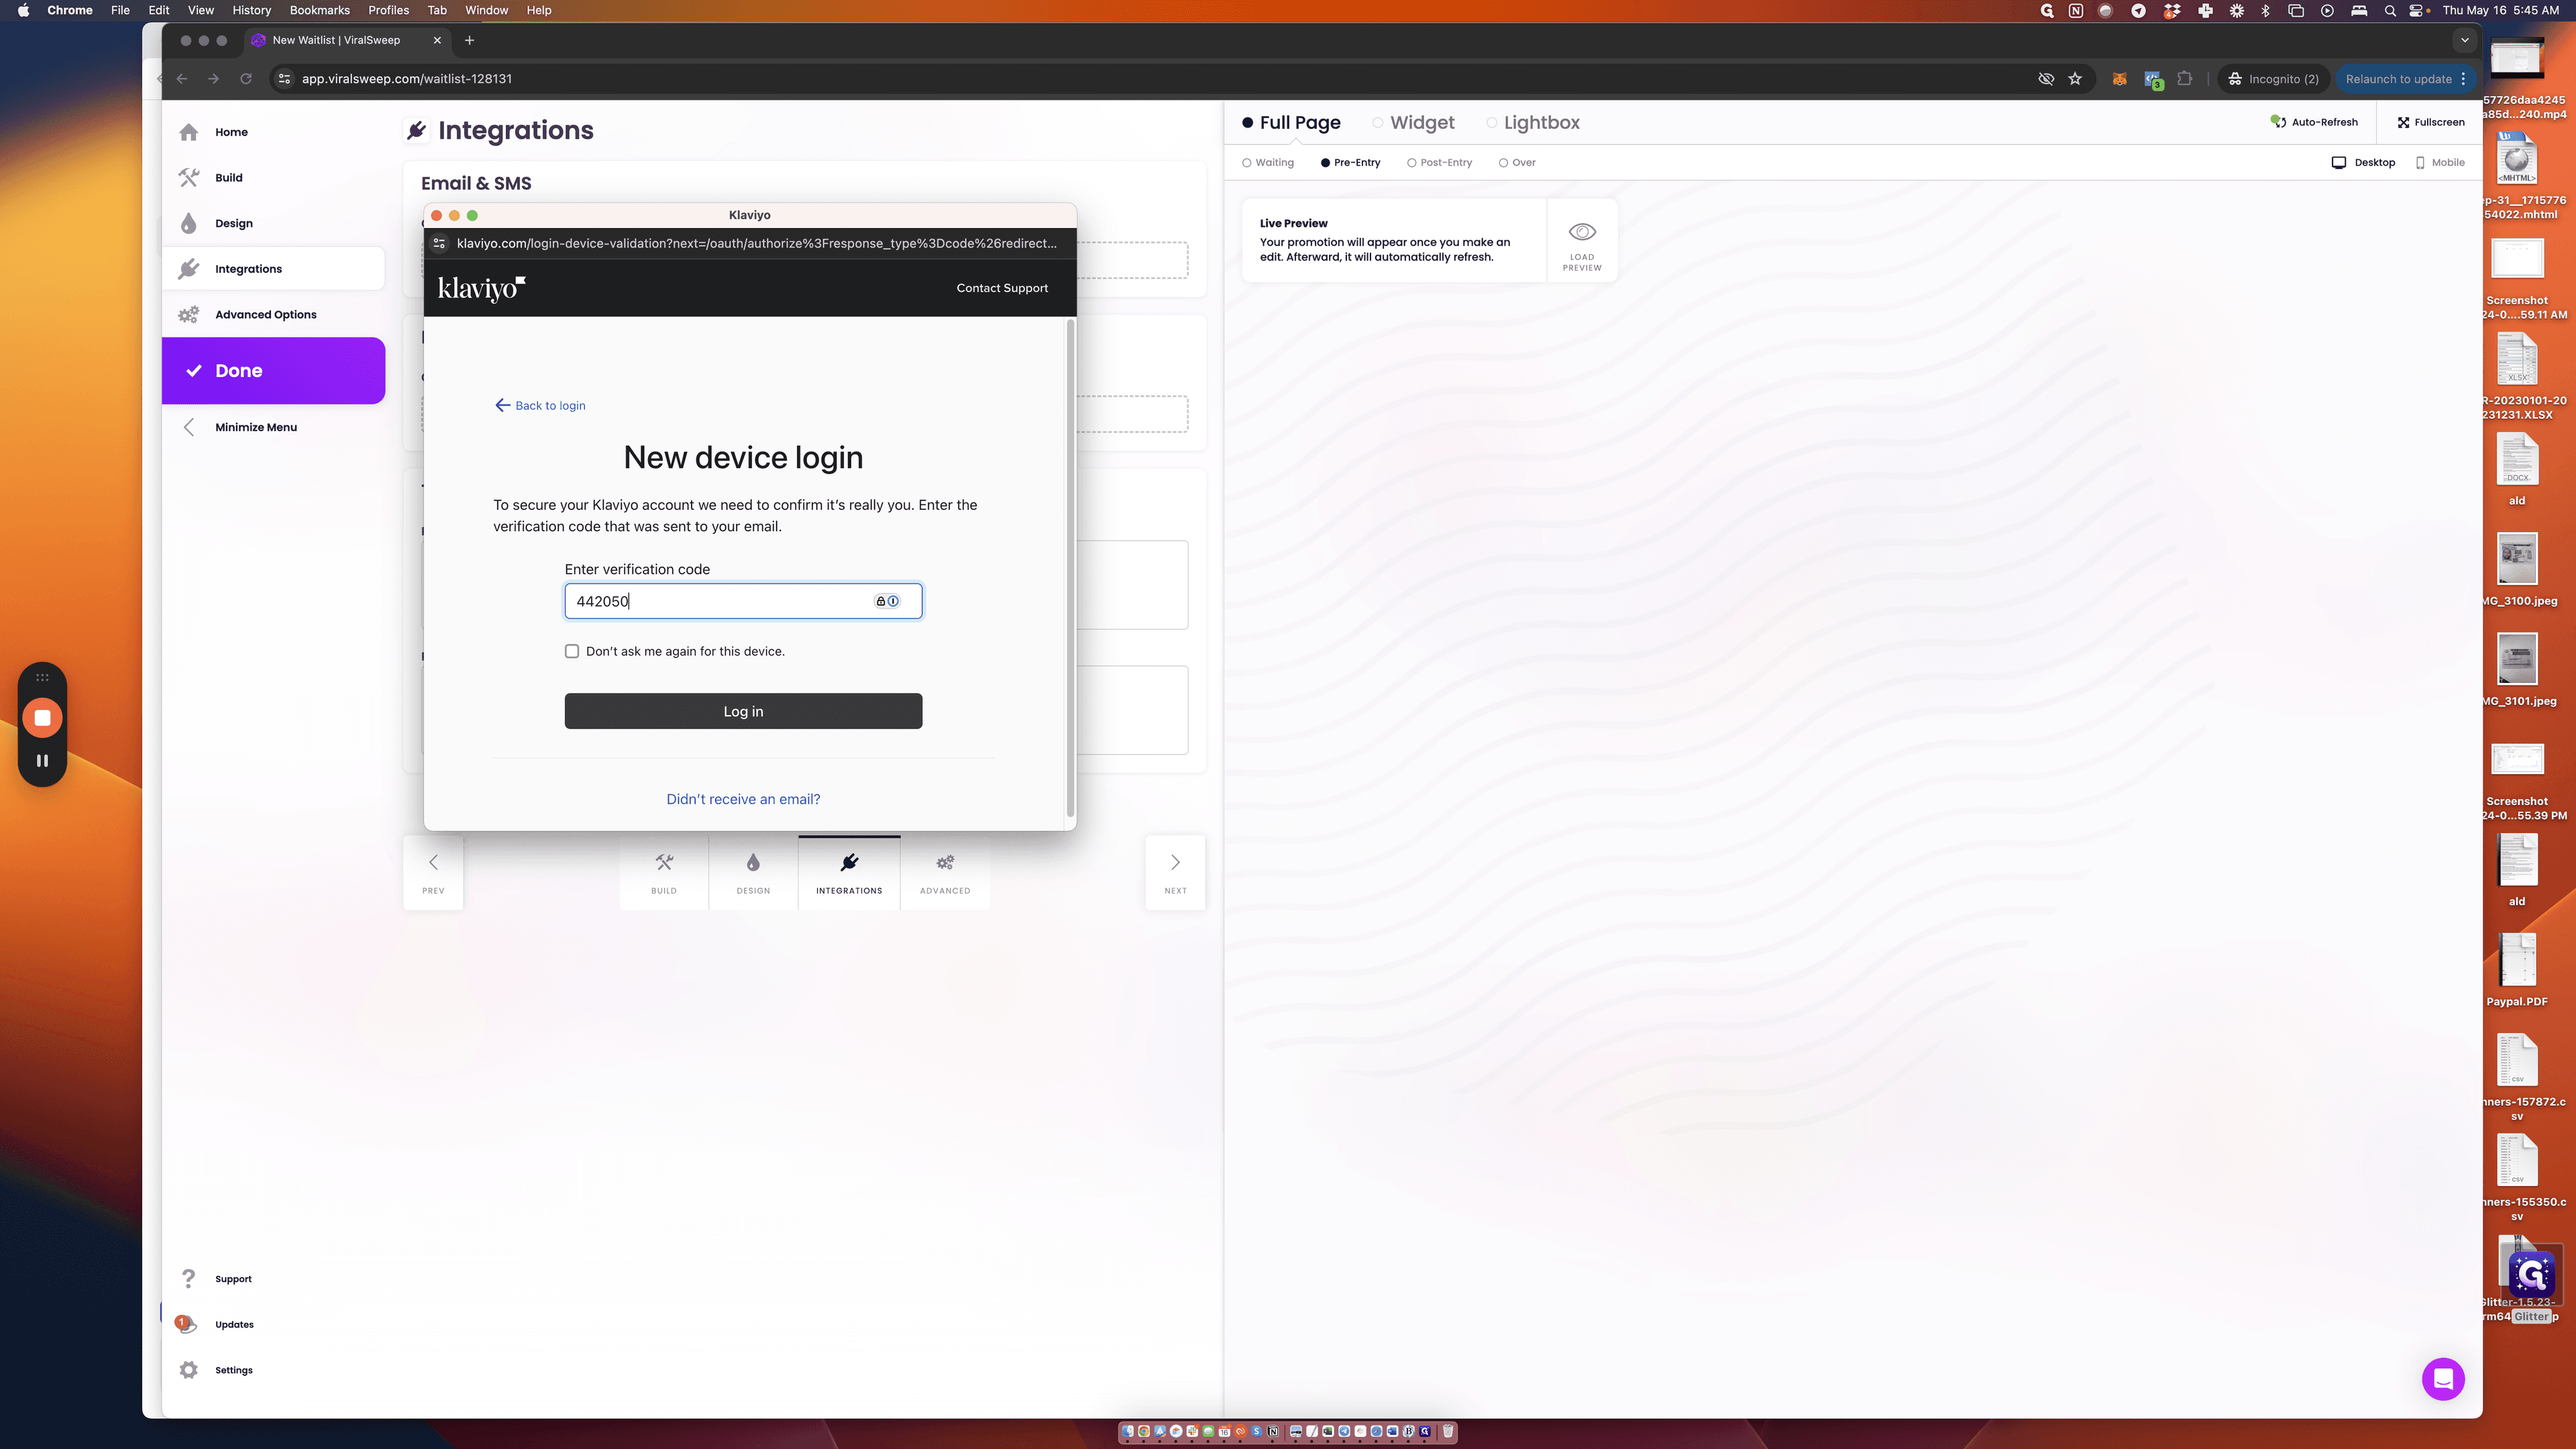The image size is (2576, 1449).
Task: Open the Profiles menu in menu bar
Action: coord(388,10)
